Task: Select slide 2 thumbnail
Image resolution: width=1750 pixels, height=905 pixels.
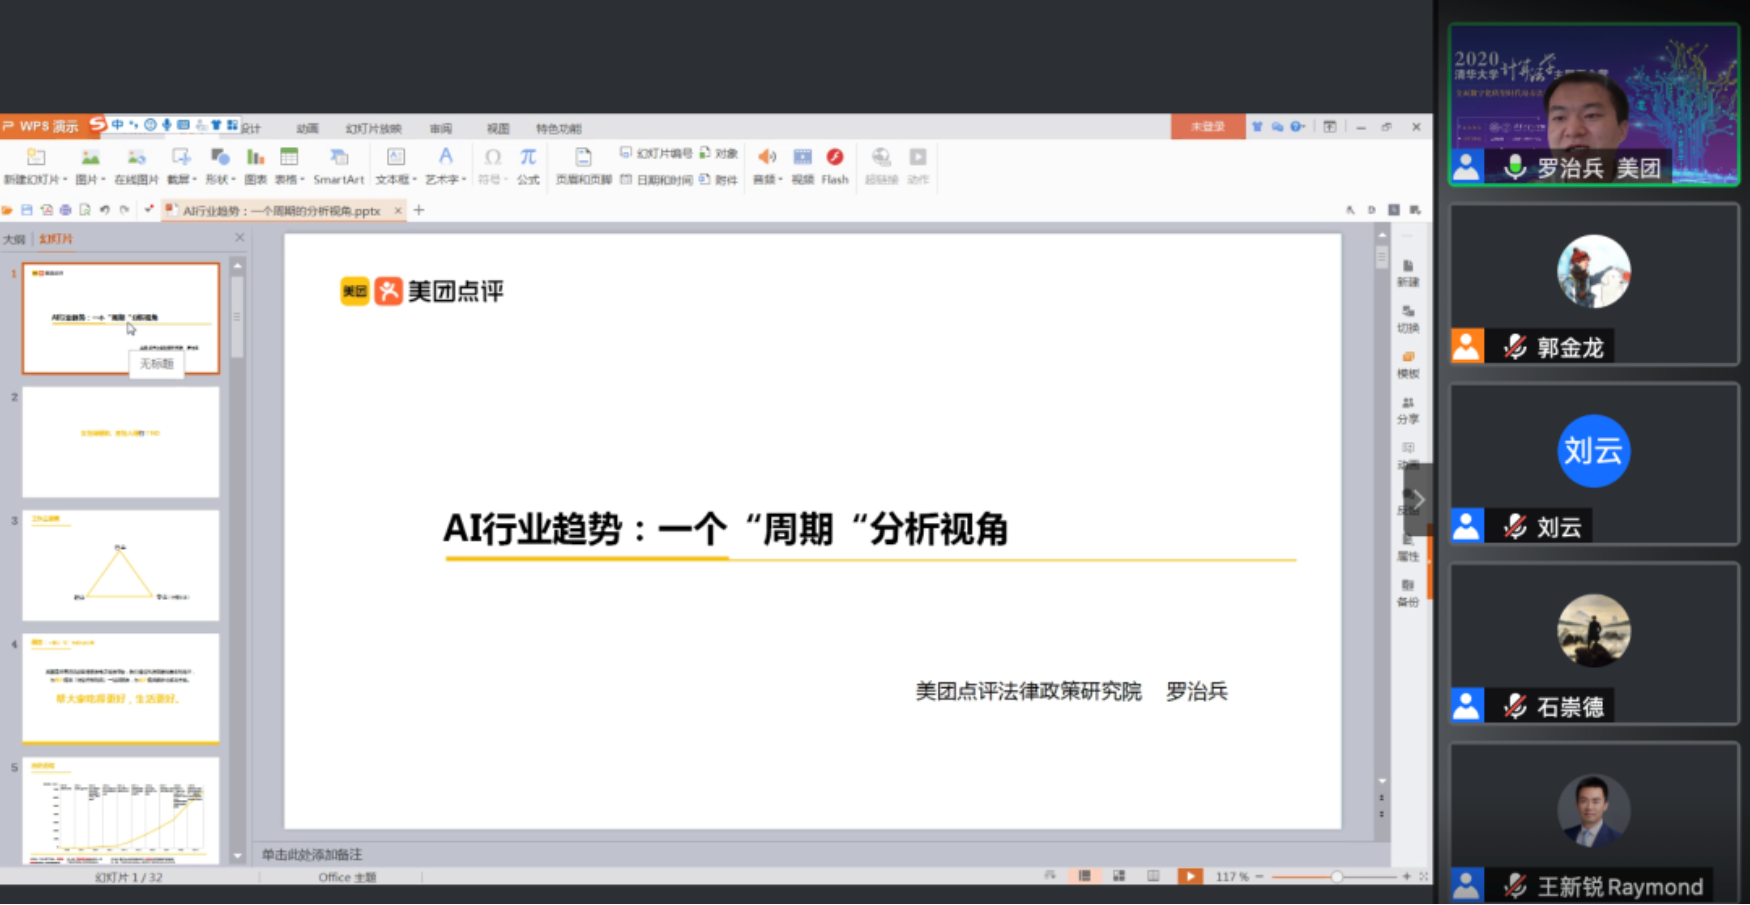Action: pos(121,442)
